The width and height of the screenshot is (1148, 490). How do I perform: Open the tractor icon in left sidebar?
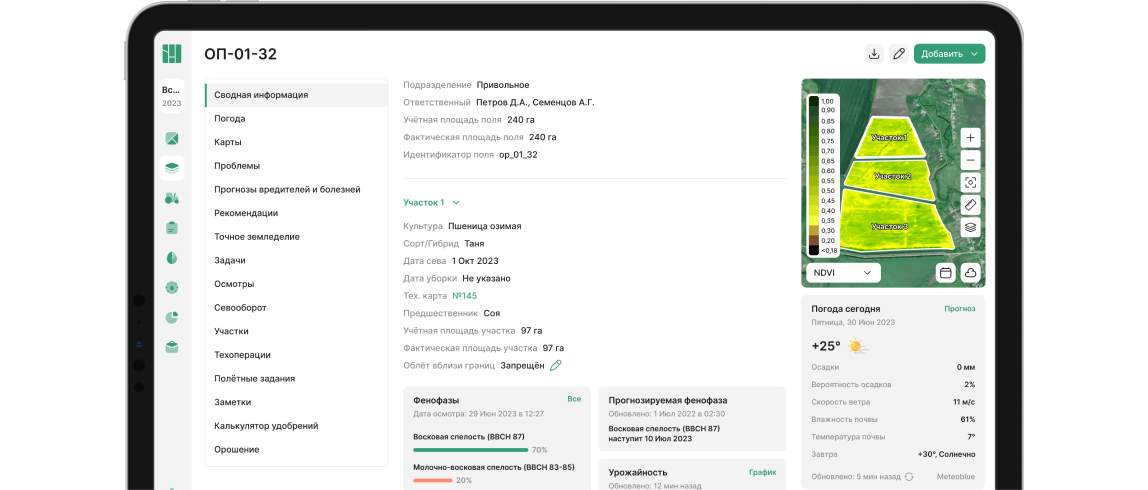pyautogui.click(x=172, y=198)
